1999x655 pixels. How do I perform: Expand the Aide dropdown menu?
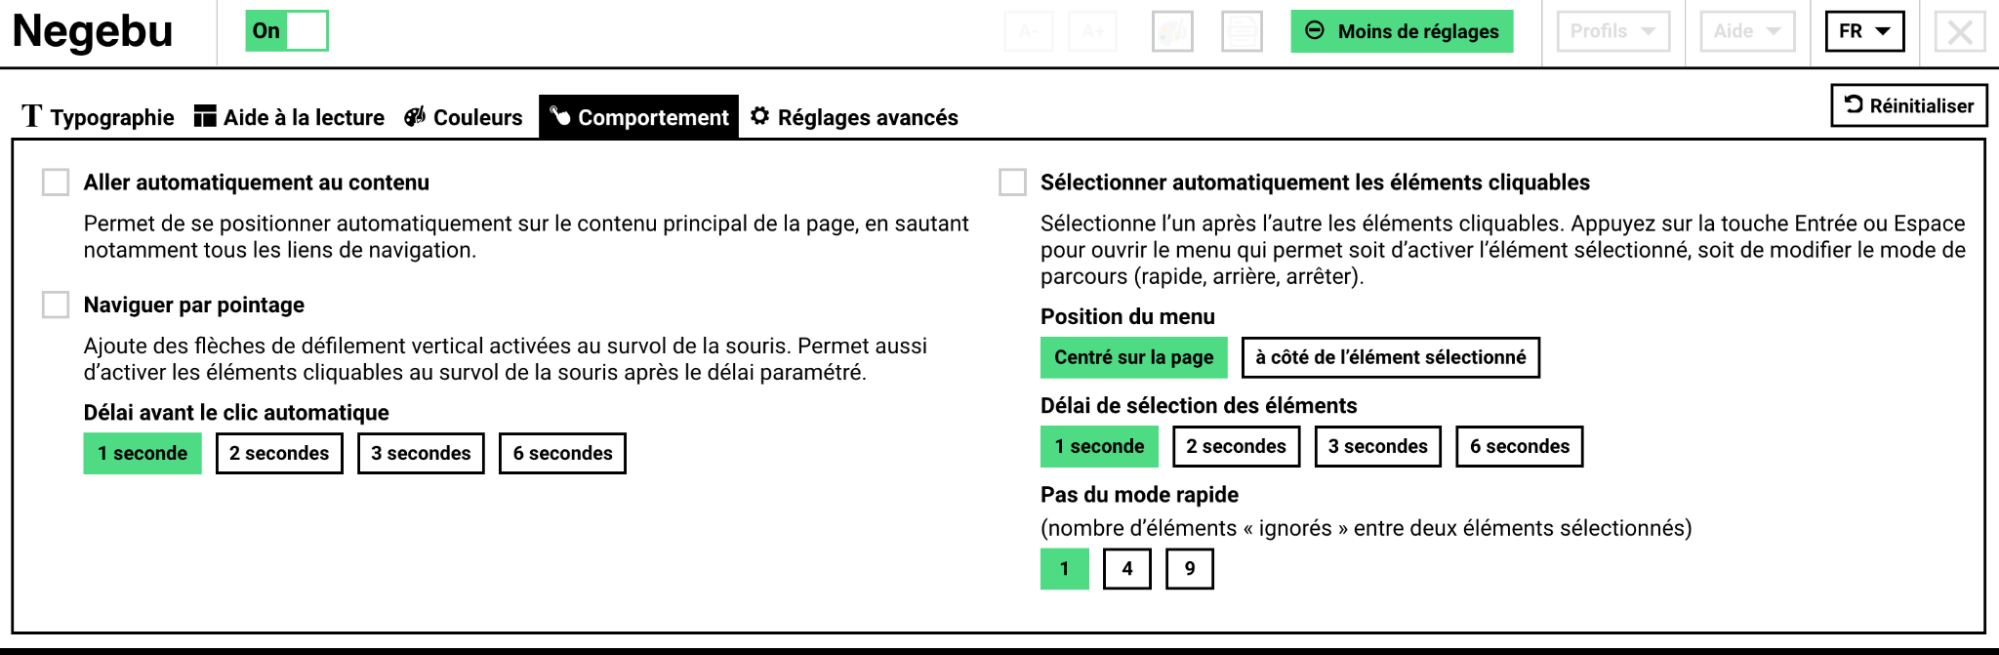point(1747,32)
